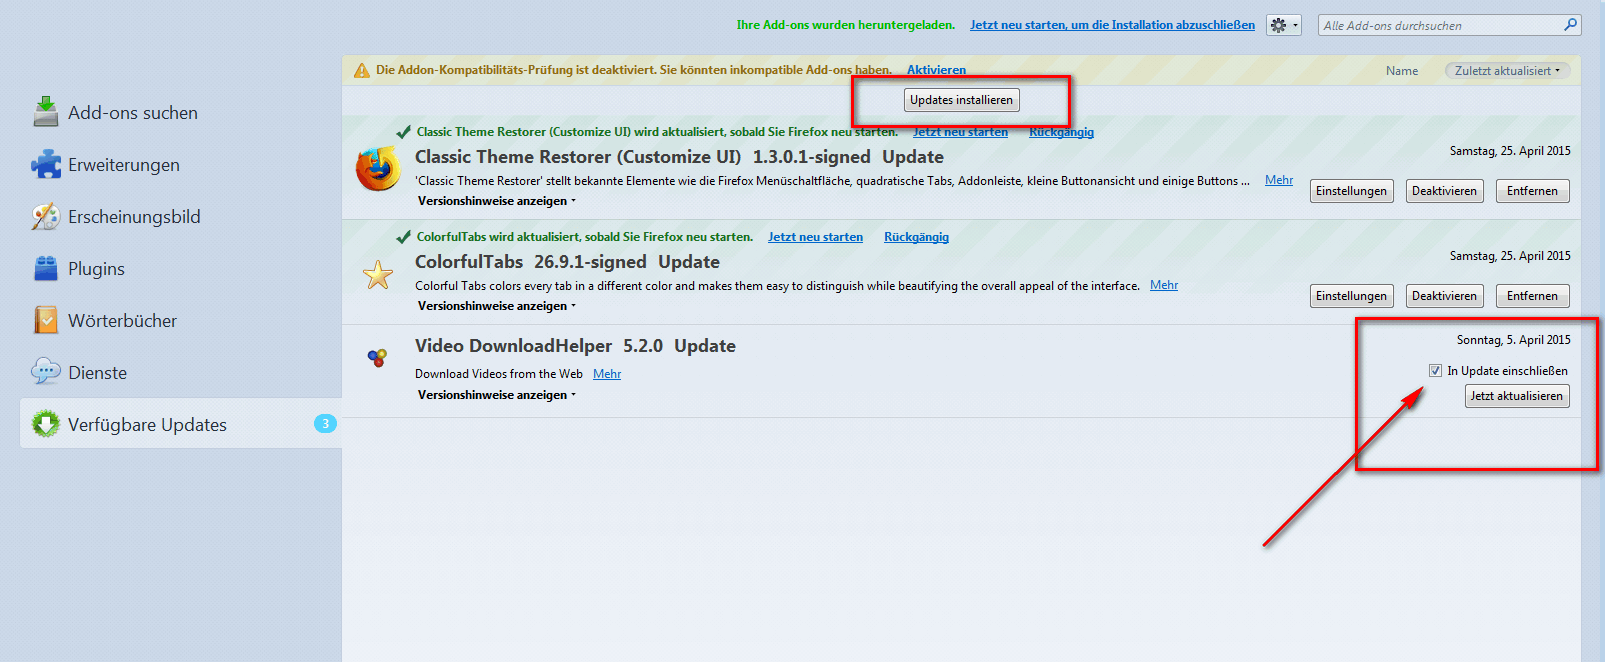Toggle In Update einschließen checkbox

1436,371
